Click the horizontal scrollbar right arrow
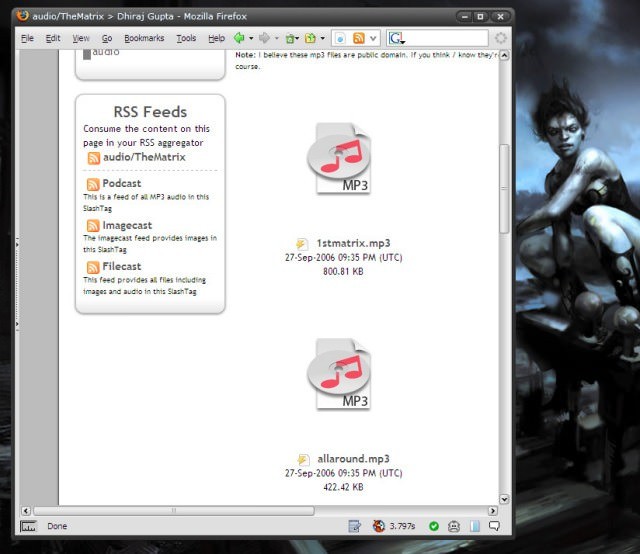 click(493, 511)
